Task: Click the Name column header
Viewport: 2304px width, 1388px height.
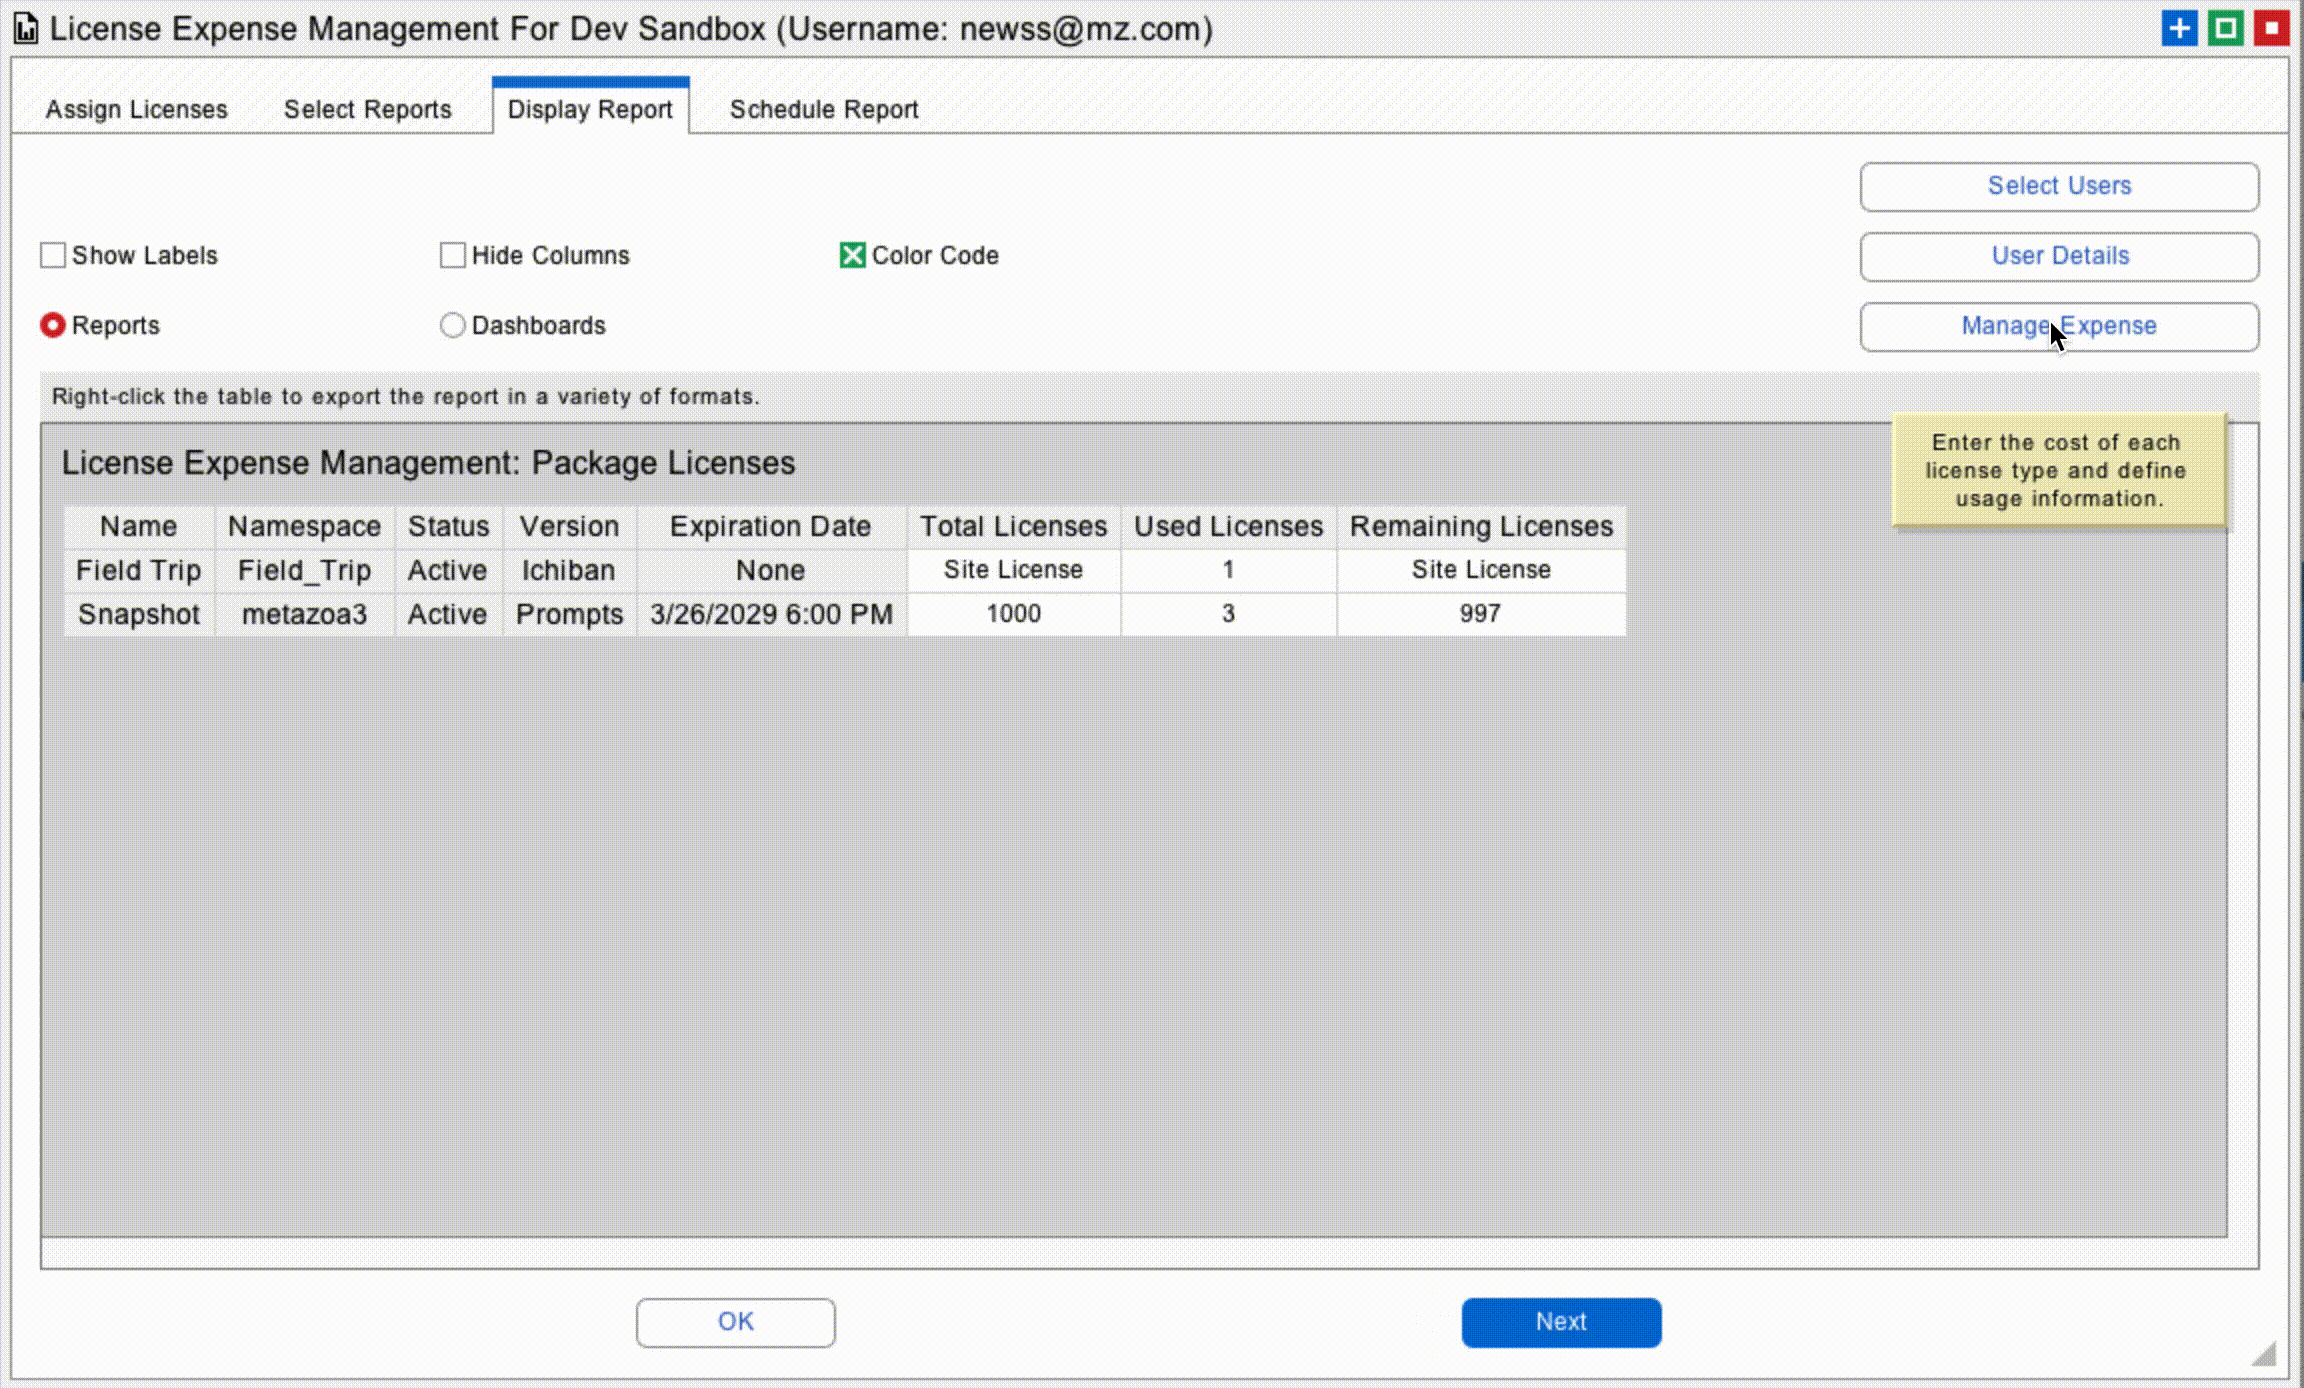Action: point(139,527)
